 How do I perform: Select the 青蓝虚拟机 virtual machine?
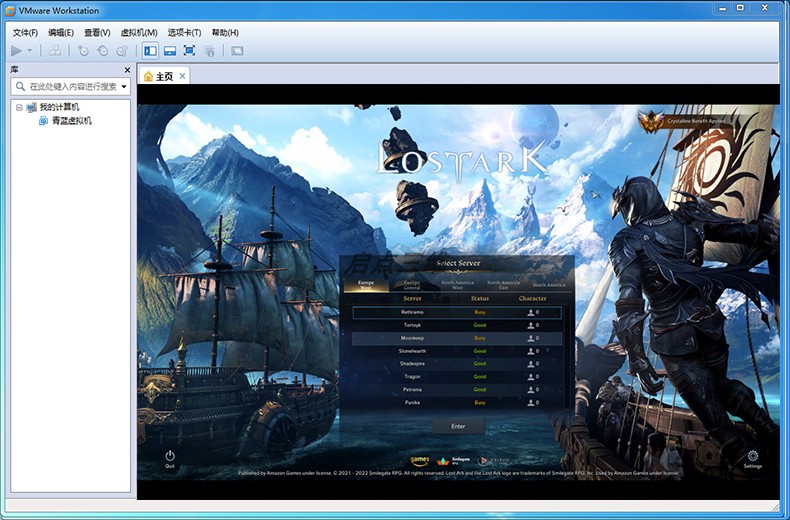[x=72, y=120]
